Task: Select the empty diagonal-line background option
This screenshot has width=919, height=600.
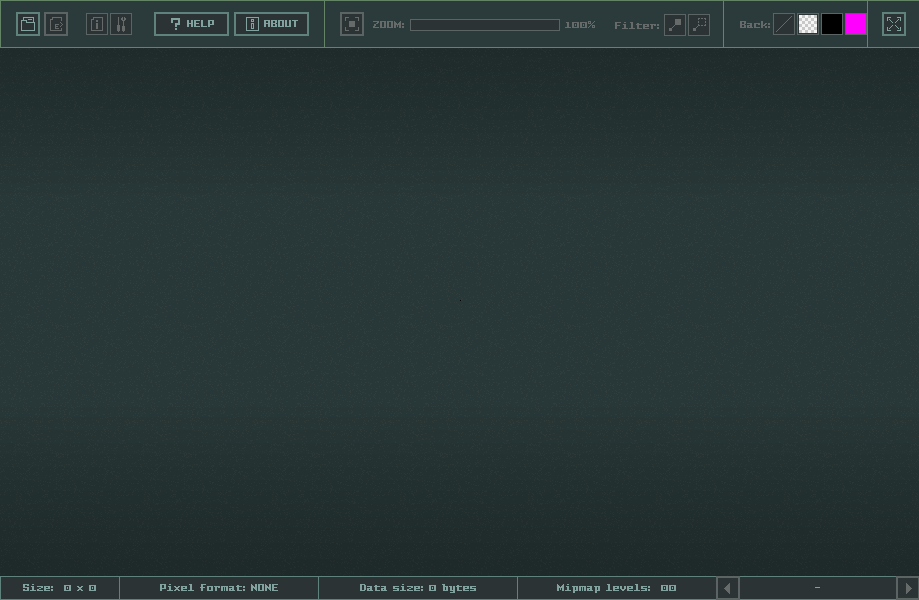Action: coord(784,24)
